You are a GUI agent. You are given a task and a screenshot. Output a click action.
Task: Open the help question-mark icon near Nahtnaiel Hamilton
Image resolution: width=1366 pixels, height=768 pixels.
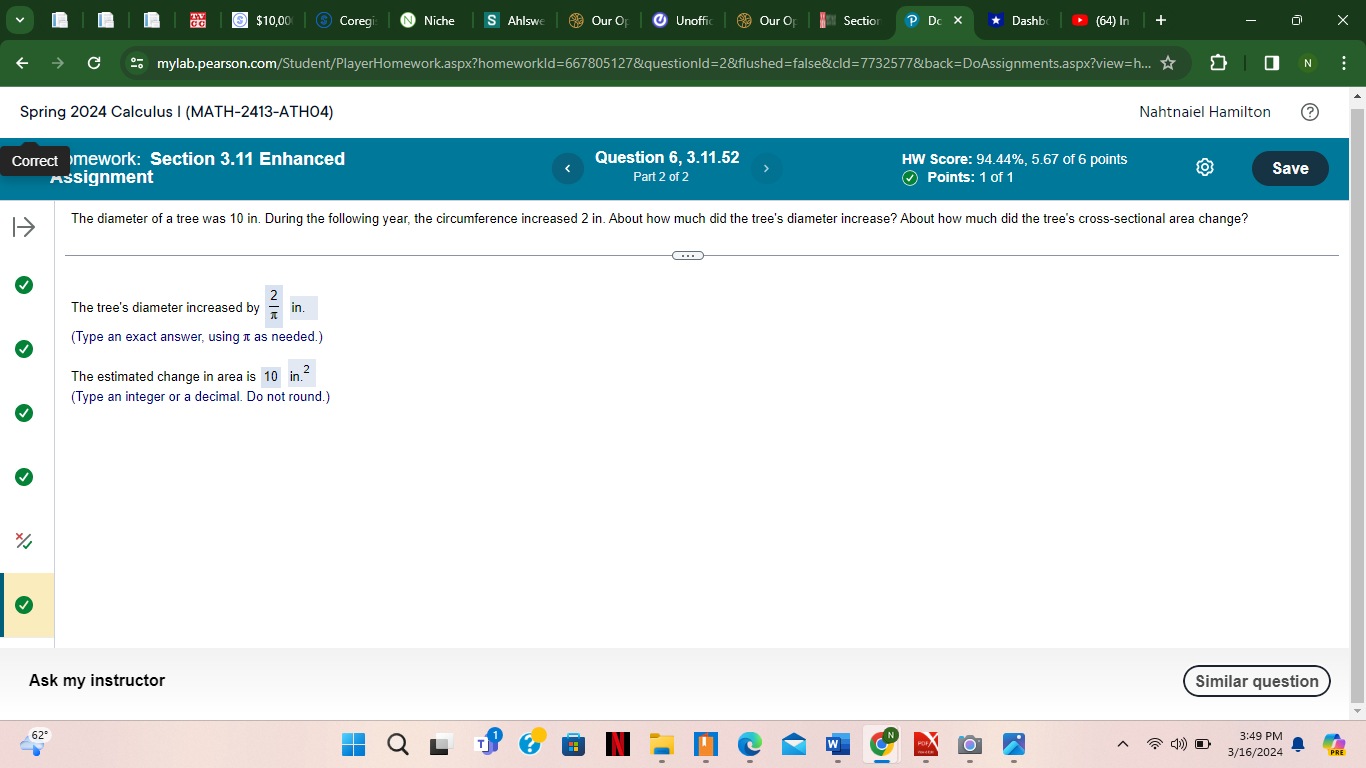[x=1310, y=112]
